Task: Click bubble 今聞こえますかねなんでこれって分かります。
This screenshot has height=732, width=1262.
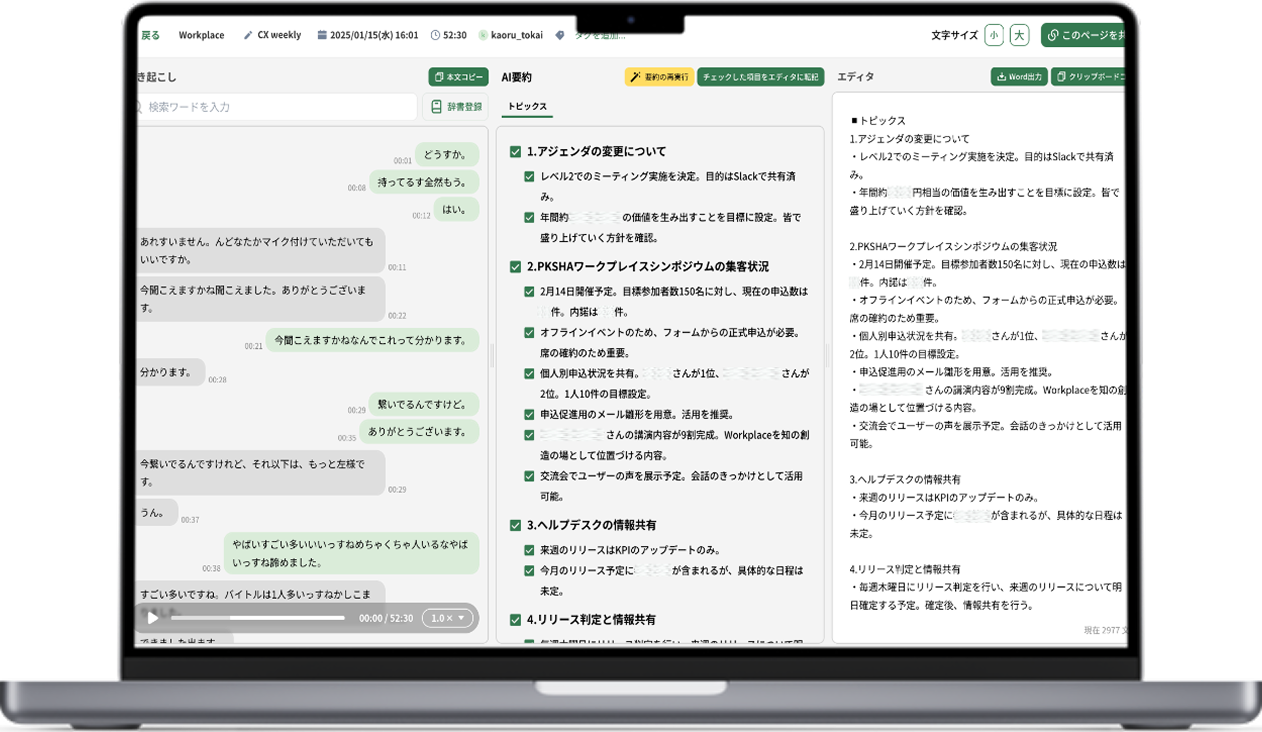Action: pos(372,340)
